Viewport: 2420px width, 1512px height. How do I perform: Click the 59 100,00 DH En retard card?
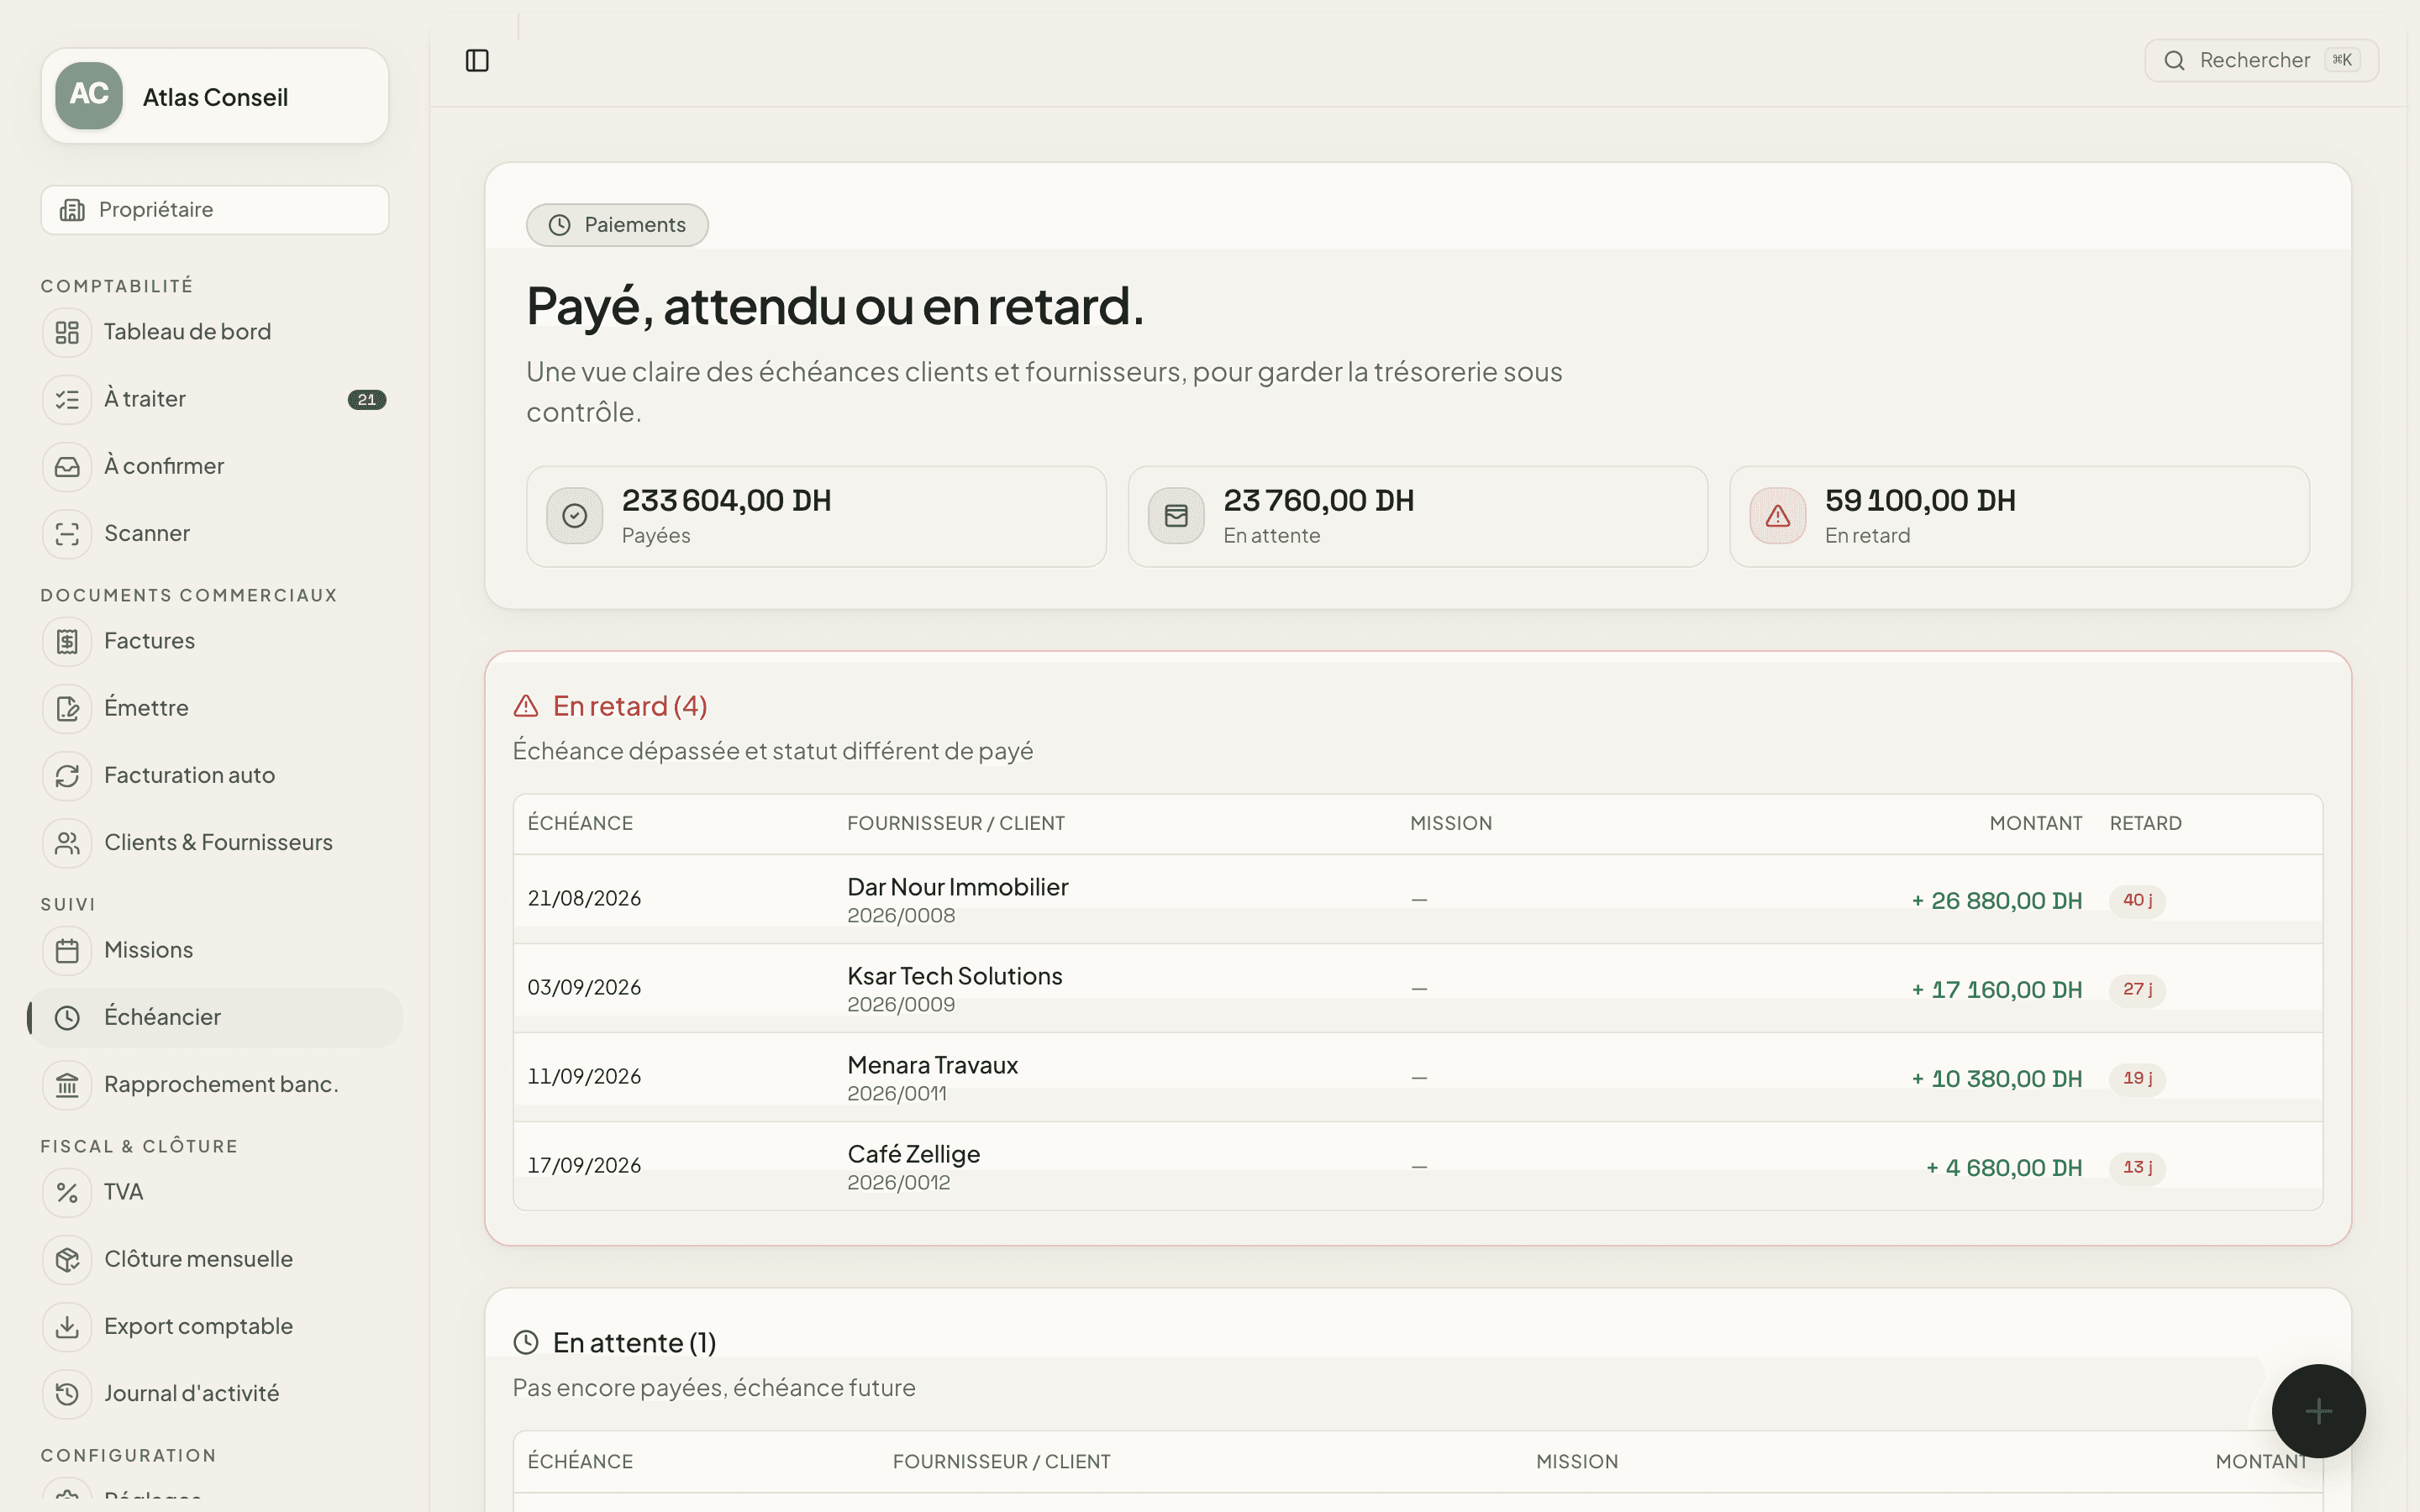(x=2019, y=517)
